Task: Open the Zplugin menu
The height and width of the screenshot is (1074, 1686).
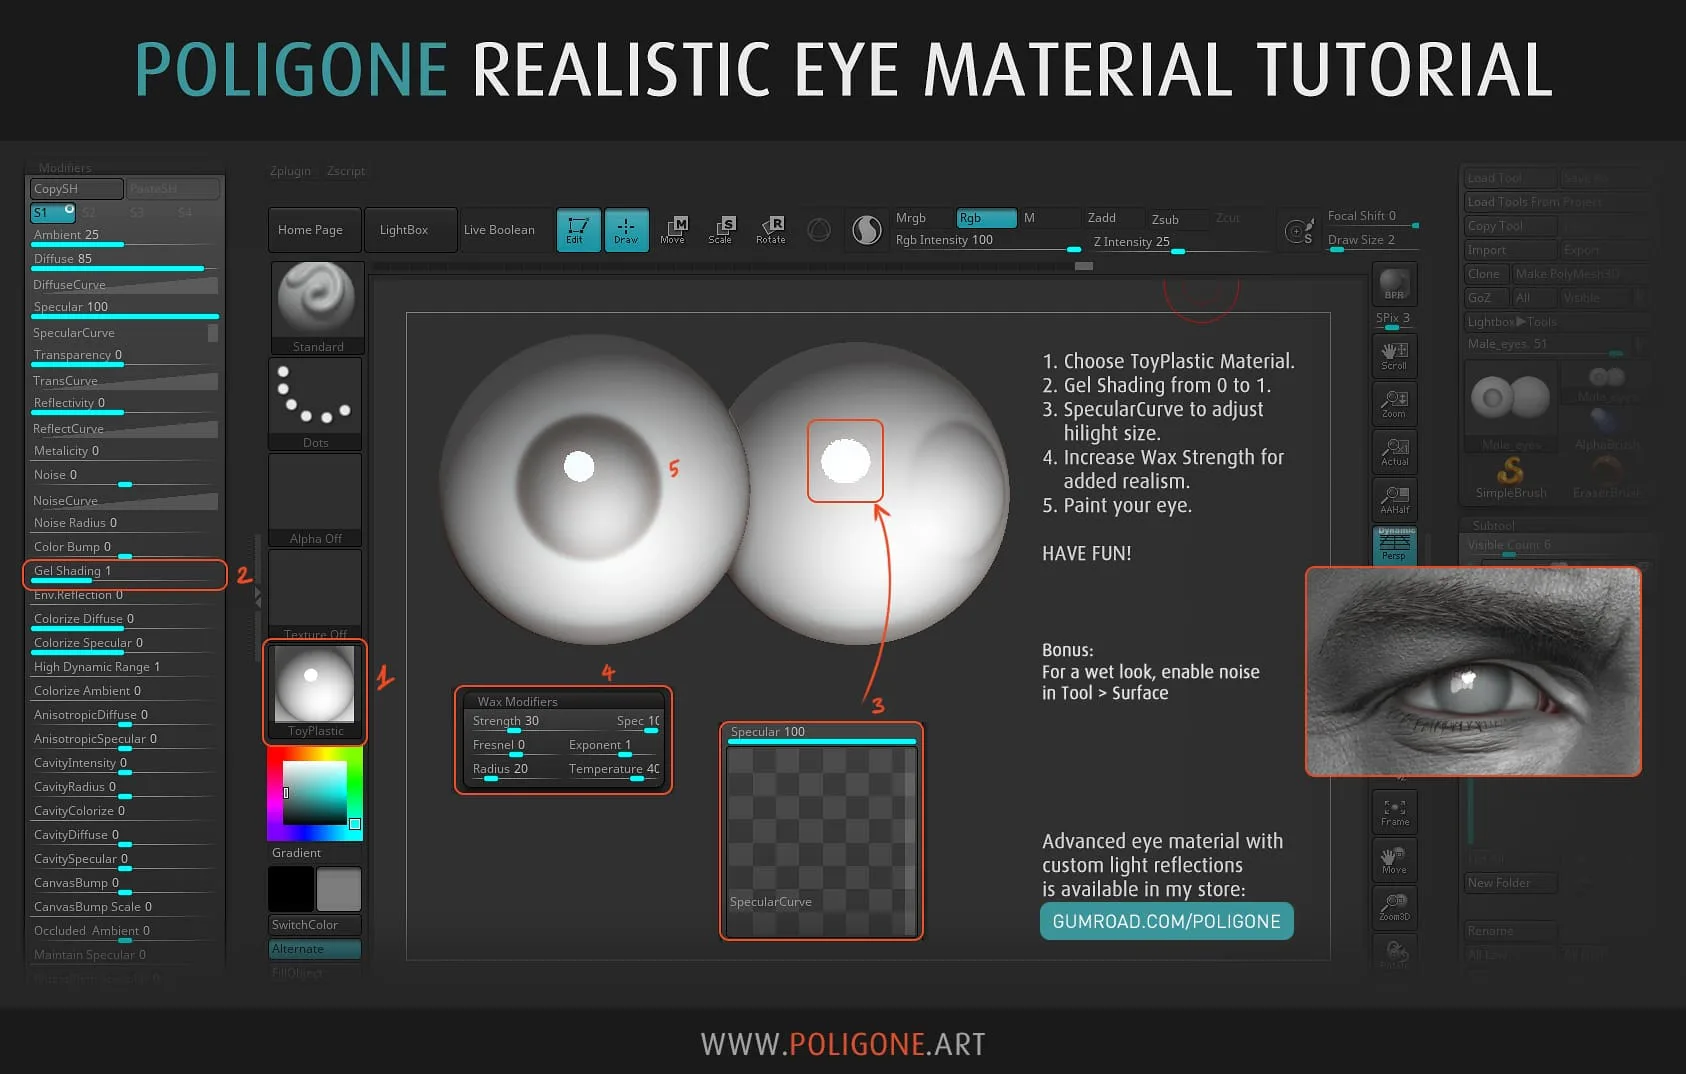Action: [x=290, y=171]
